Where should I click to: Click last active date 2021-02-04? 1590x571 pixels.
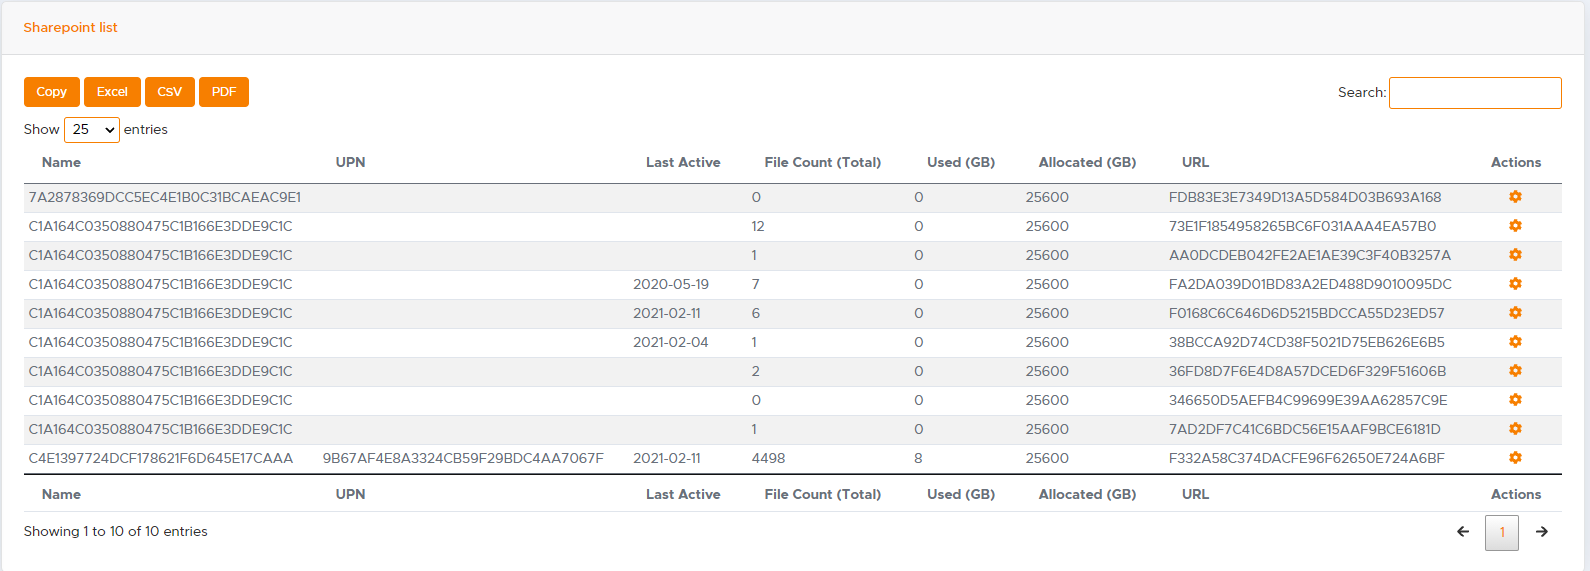[671, 342]
